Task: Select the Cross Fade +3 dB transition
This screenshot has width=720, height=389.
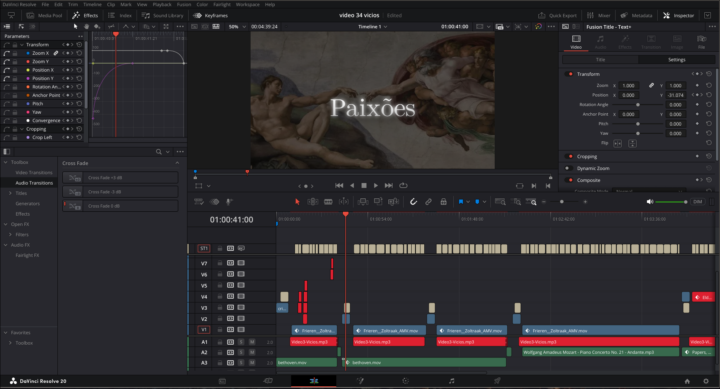Action: (x=120, y=178)
